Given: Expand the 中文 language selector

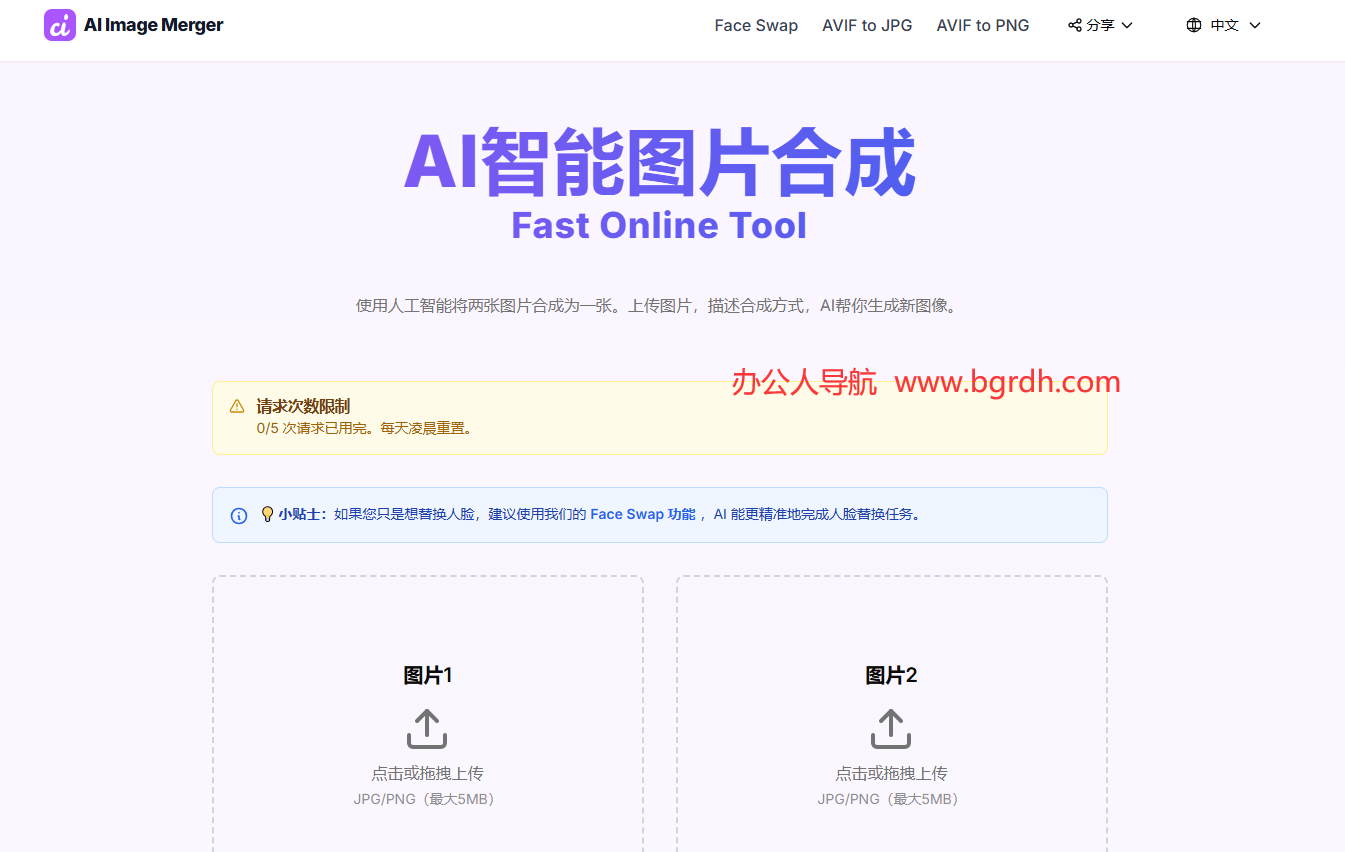Looking at the screenshot, I should tap(1223, 24).
